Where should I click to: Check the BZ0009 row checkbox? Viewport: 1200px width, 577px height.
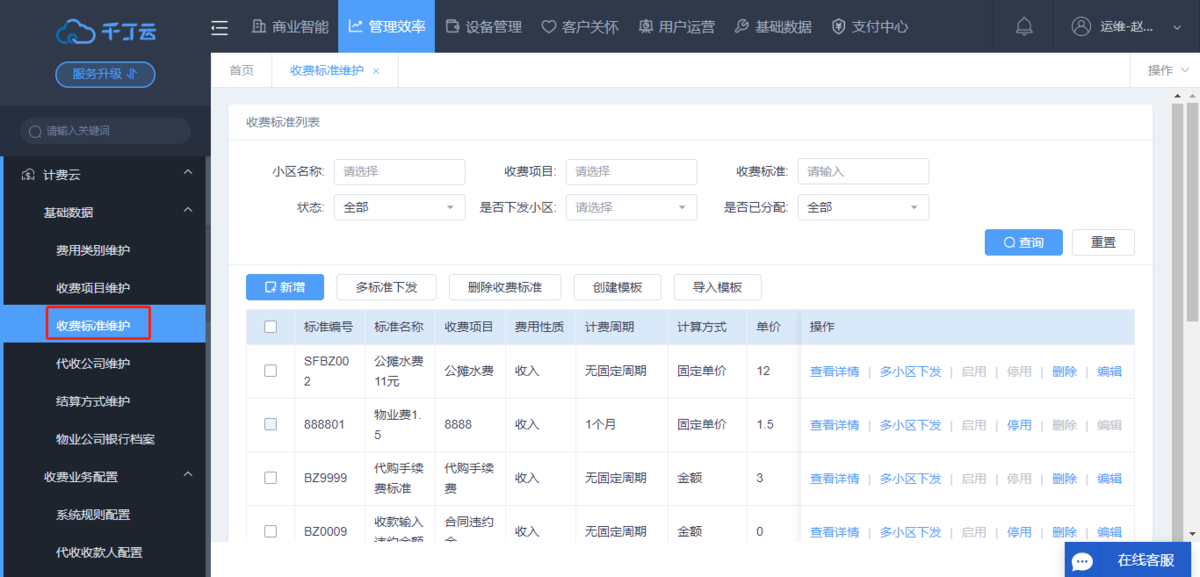tap(270, 532)
